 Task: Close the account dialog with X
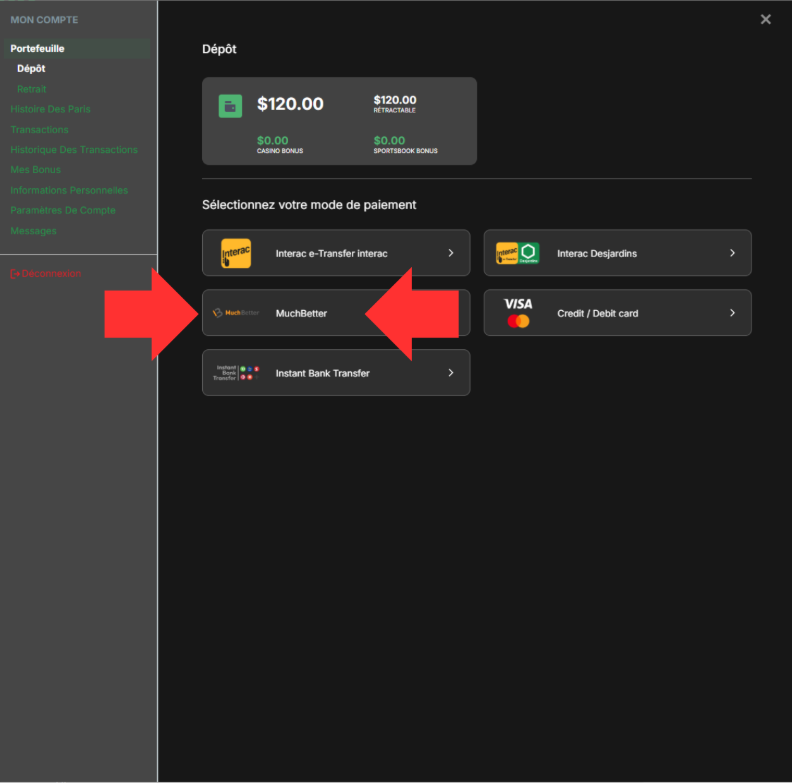(x=766, y=19)
